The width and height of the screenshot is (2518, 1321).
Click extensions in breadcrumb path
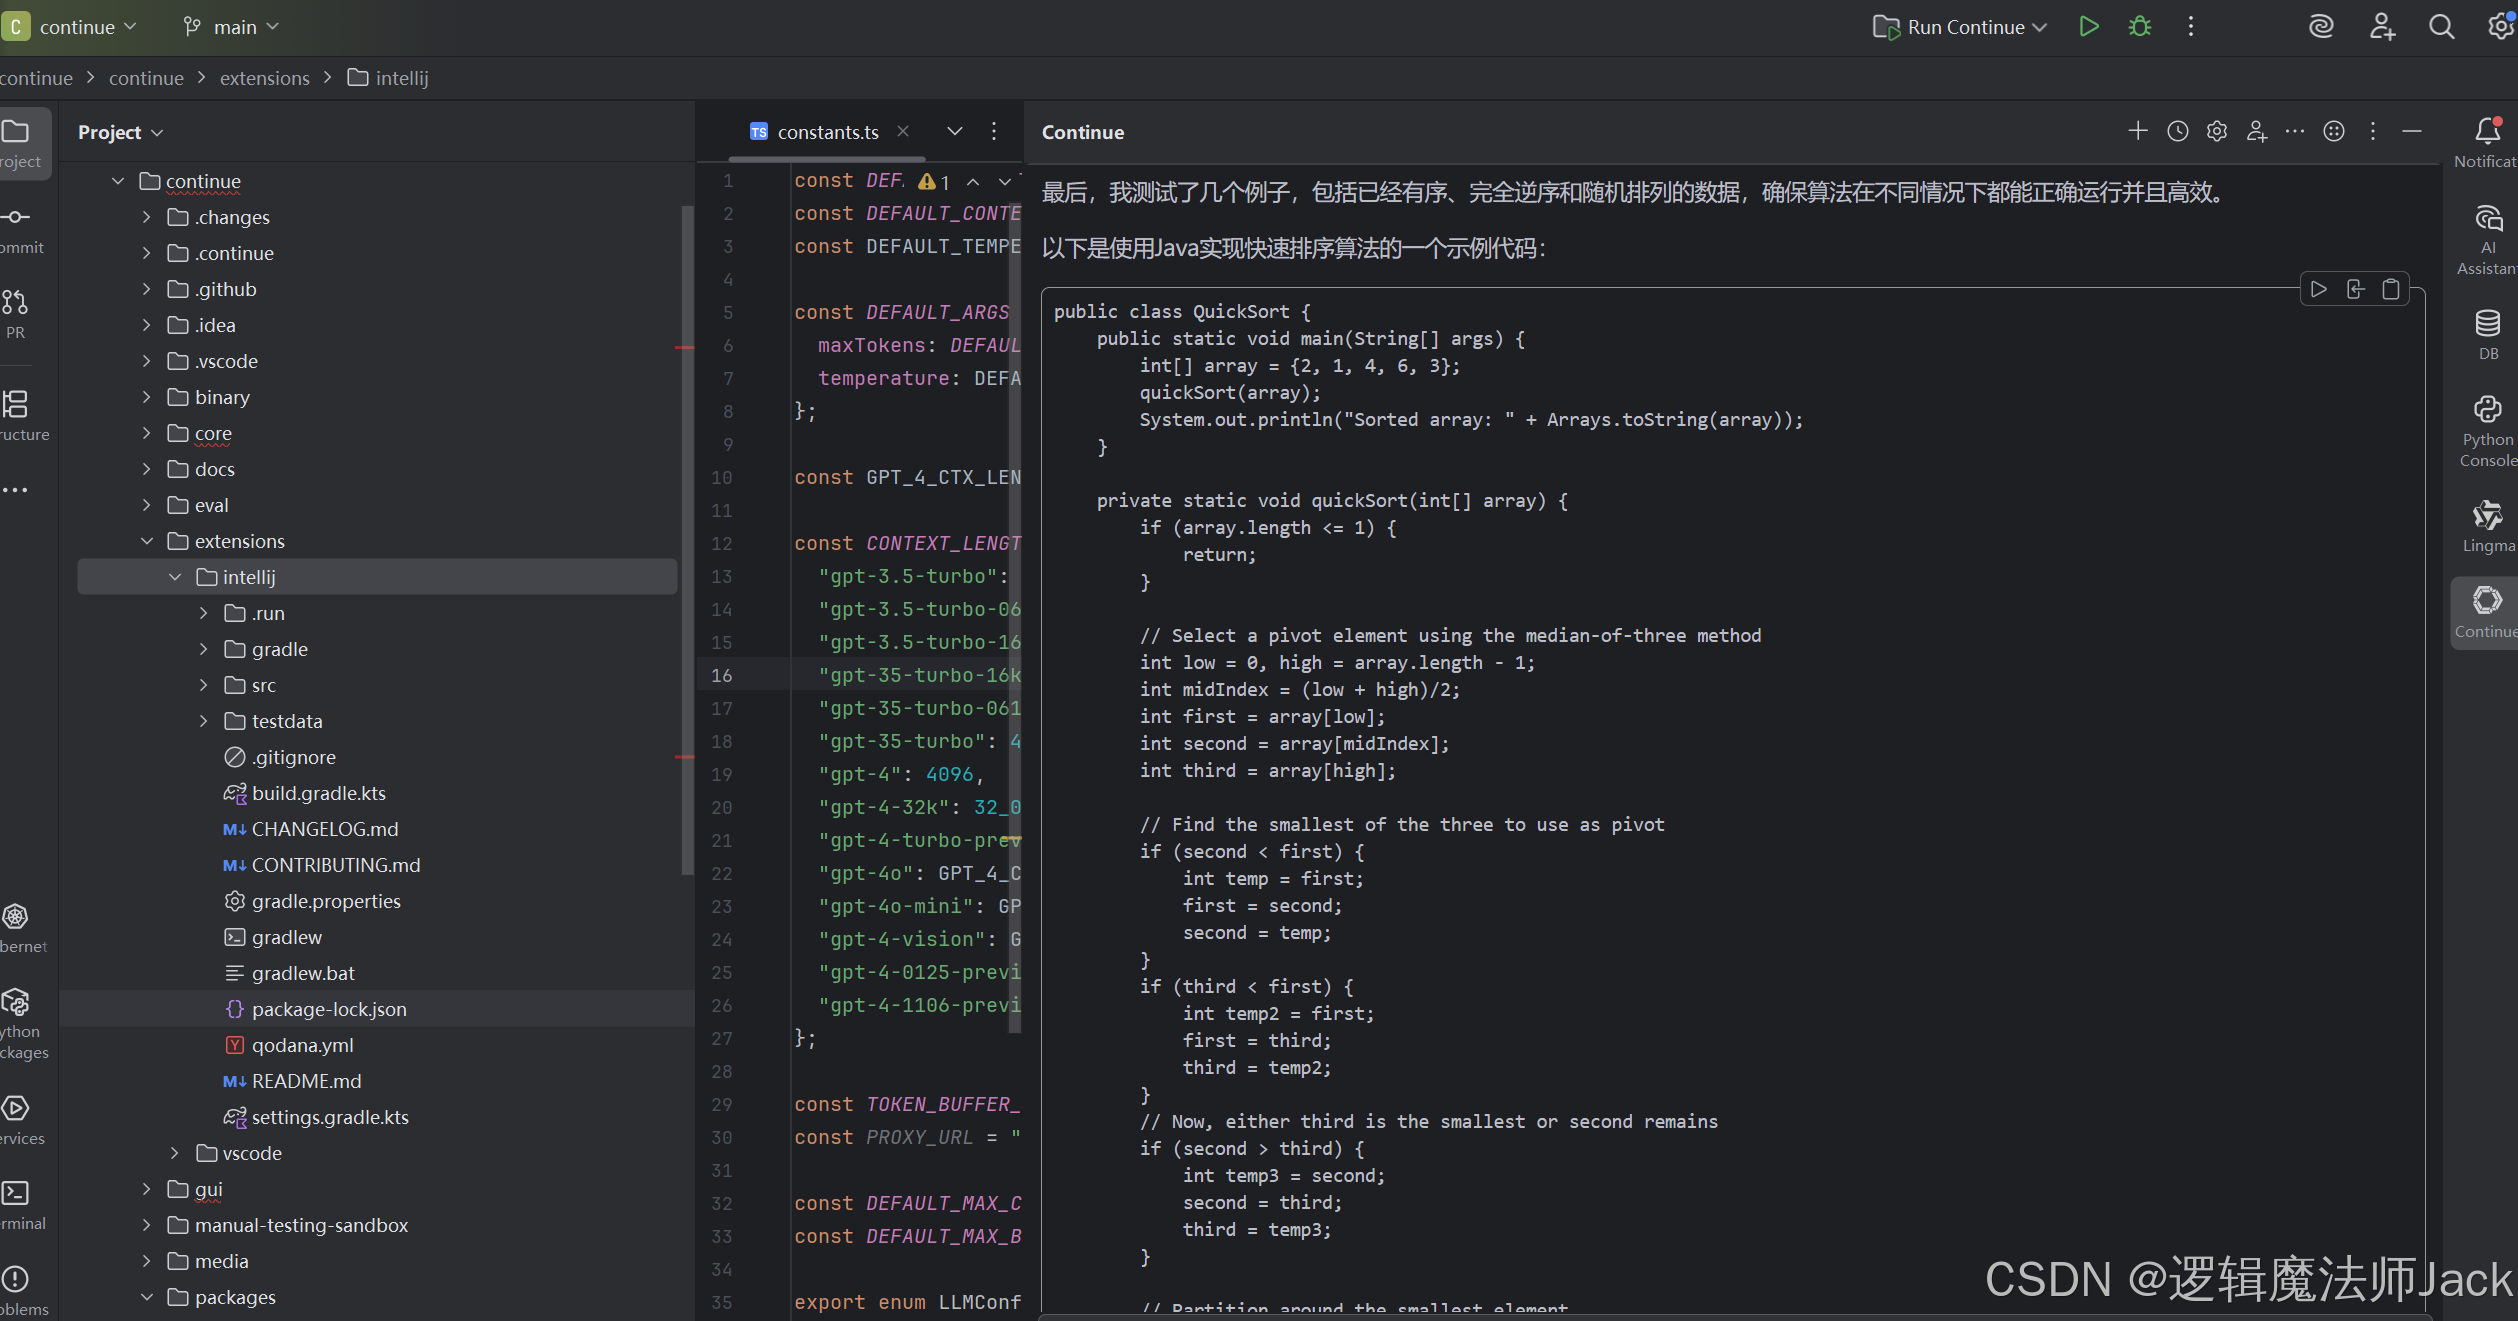click(264, 78)
